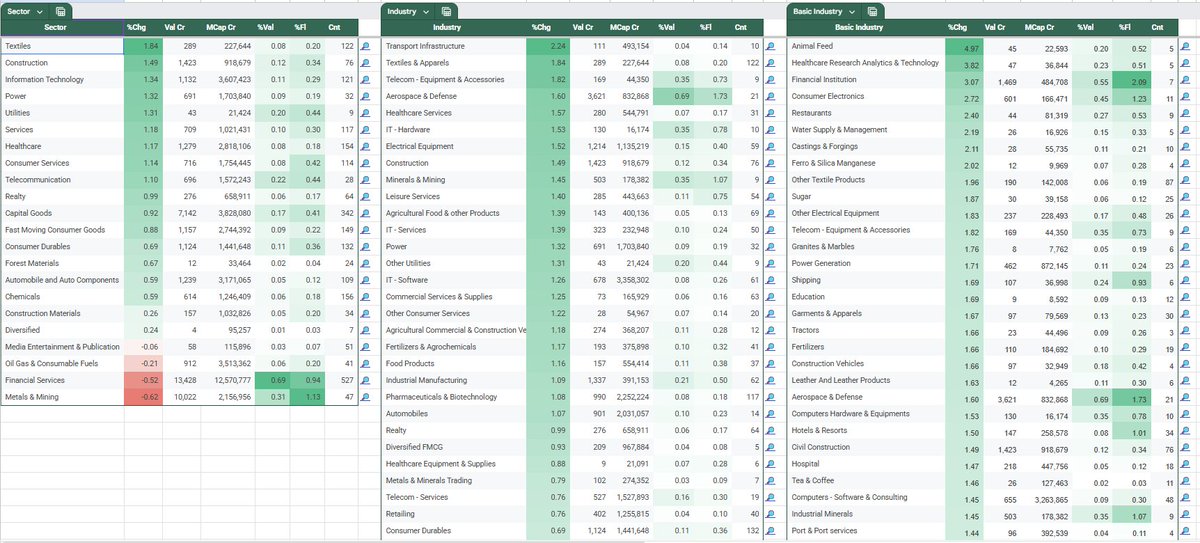
Task: Select Textiles & Apparels industry cell
Action: point(455,63)
